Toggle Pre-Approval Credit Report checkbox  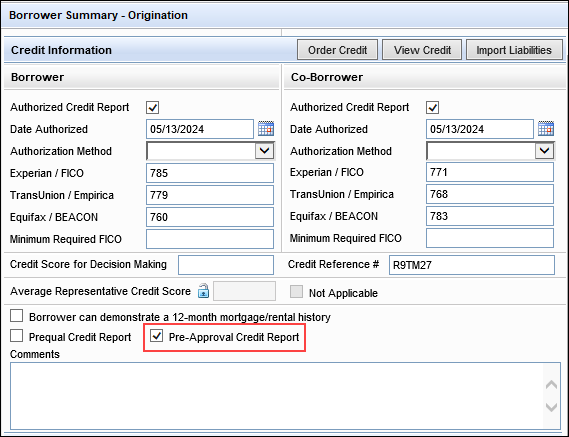156,336
